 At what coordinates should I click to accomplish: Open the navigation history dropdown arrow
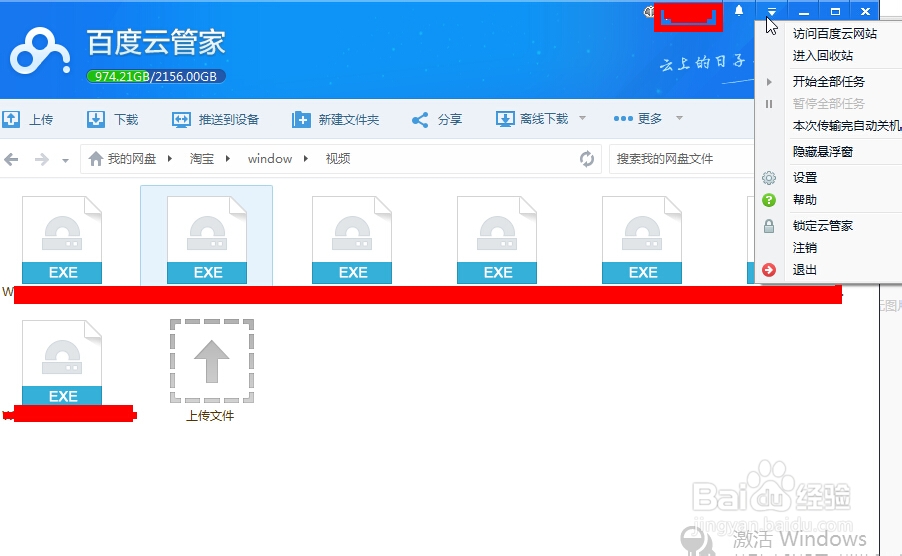tap(66, 160)
